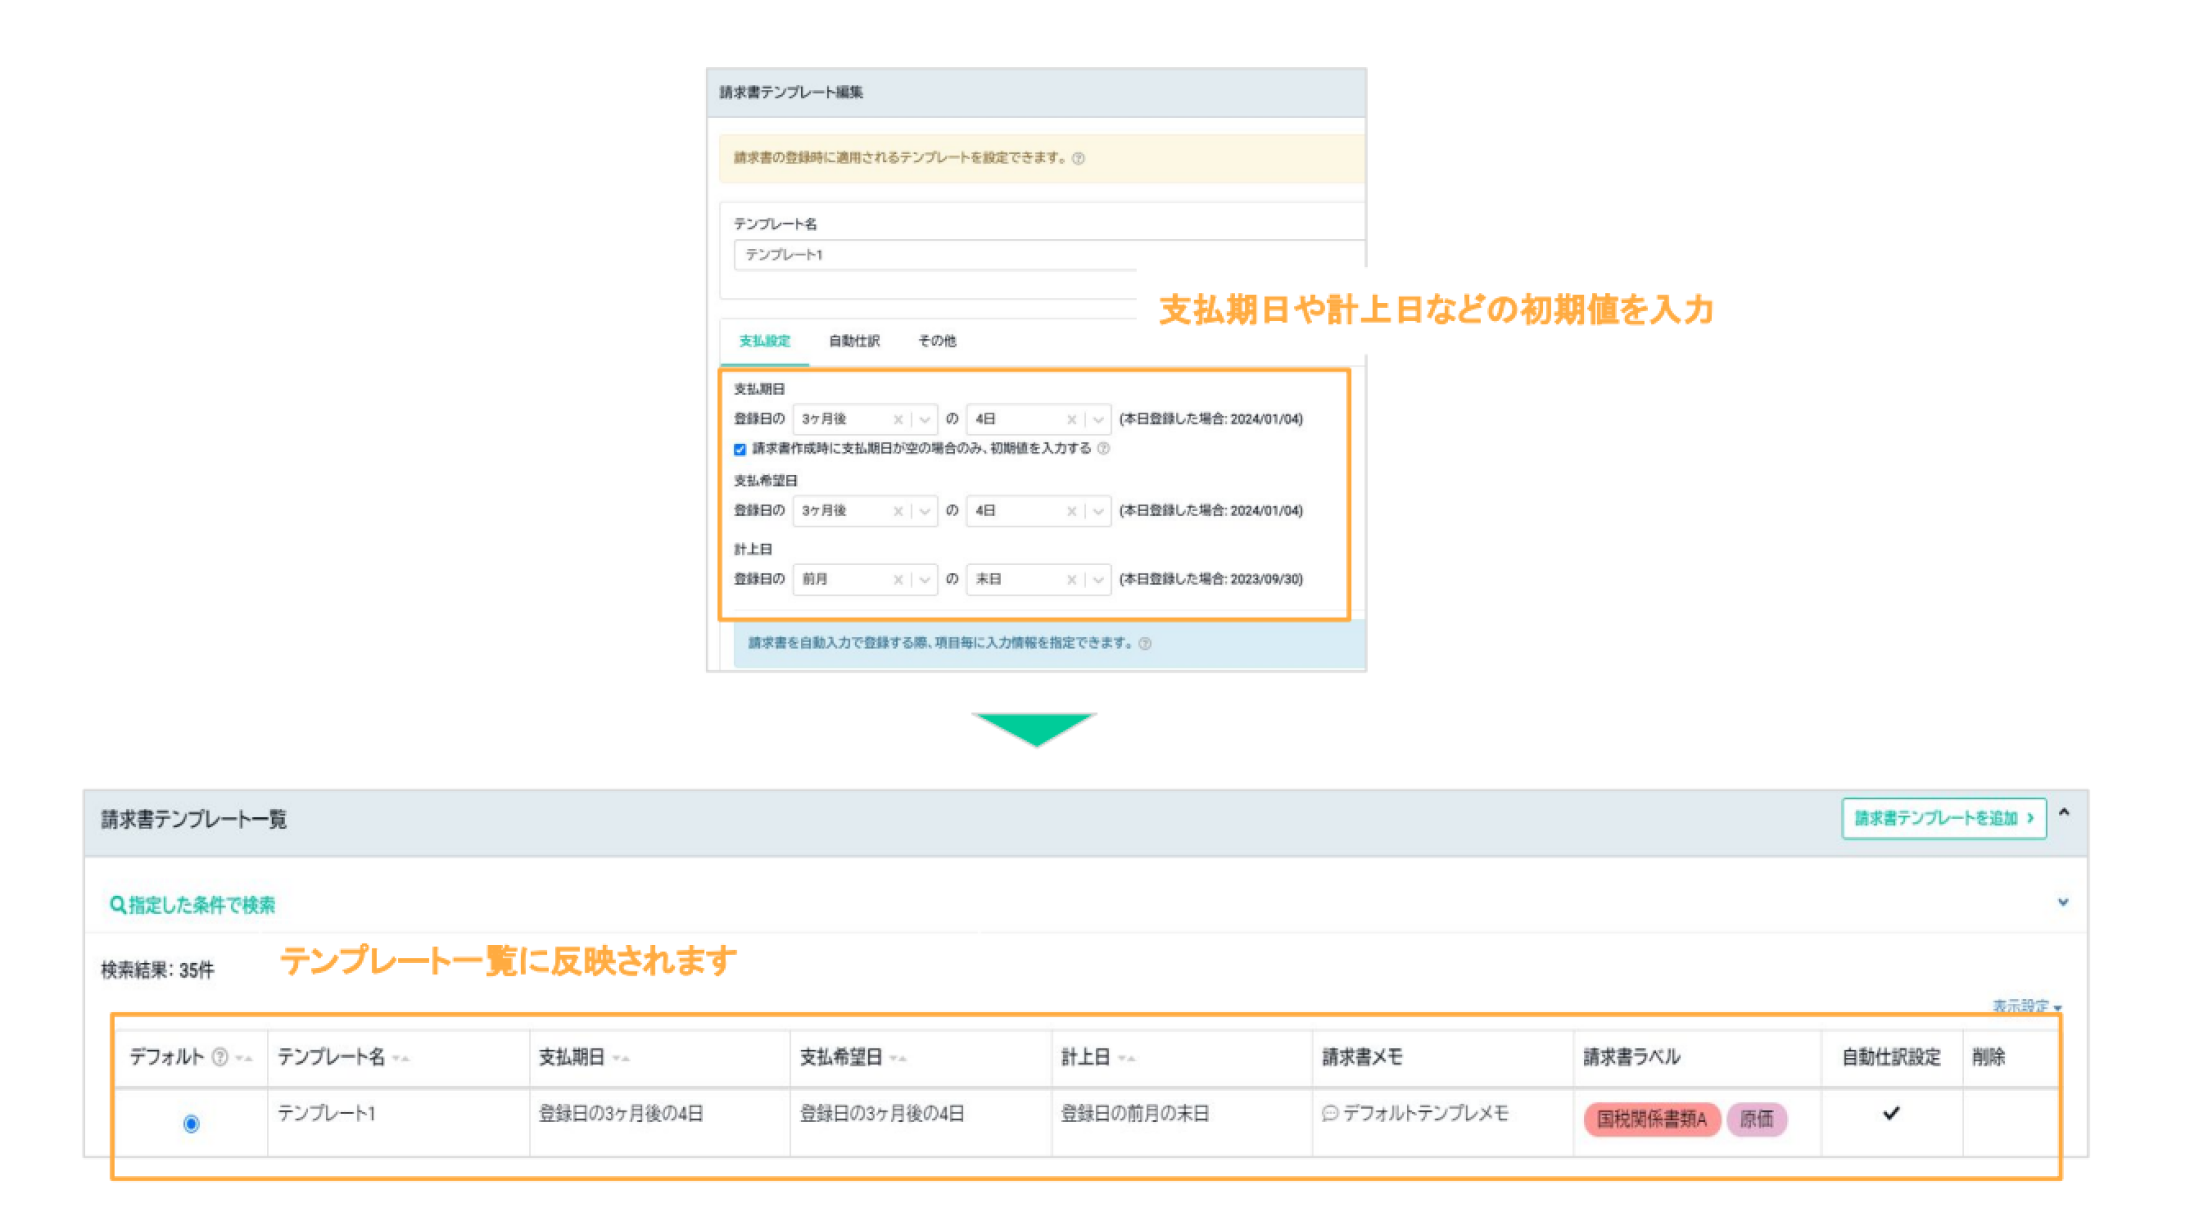Click the 請求書テンプレートを追加 button
2190x1230 pixels.
[1943, 818]
